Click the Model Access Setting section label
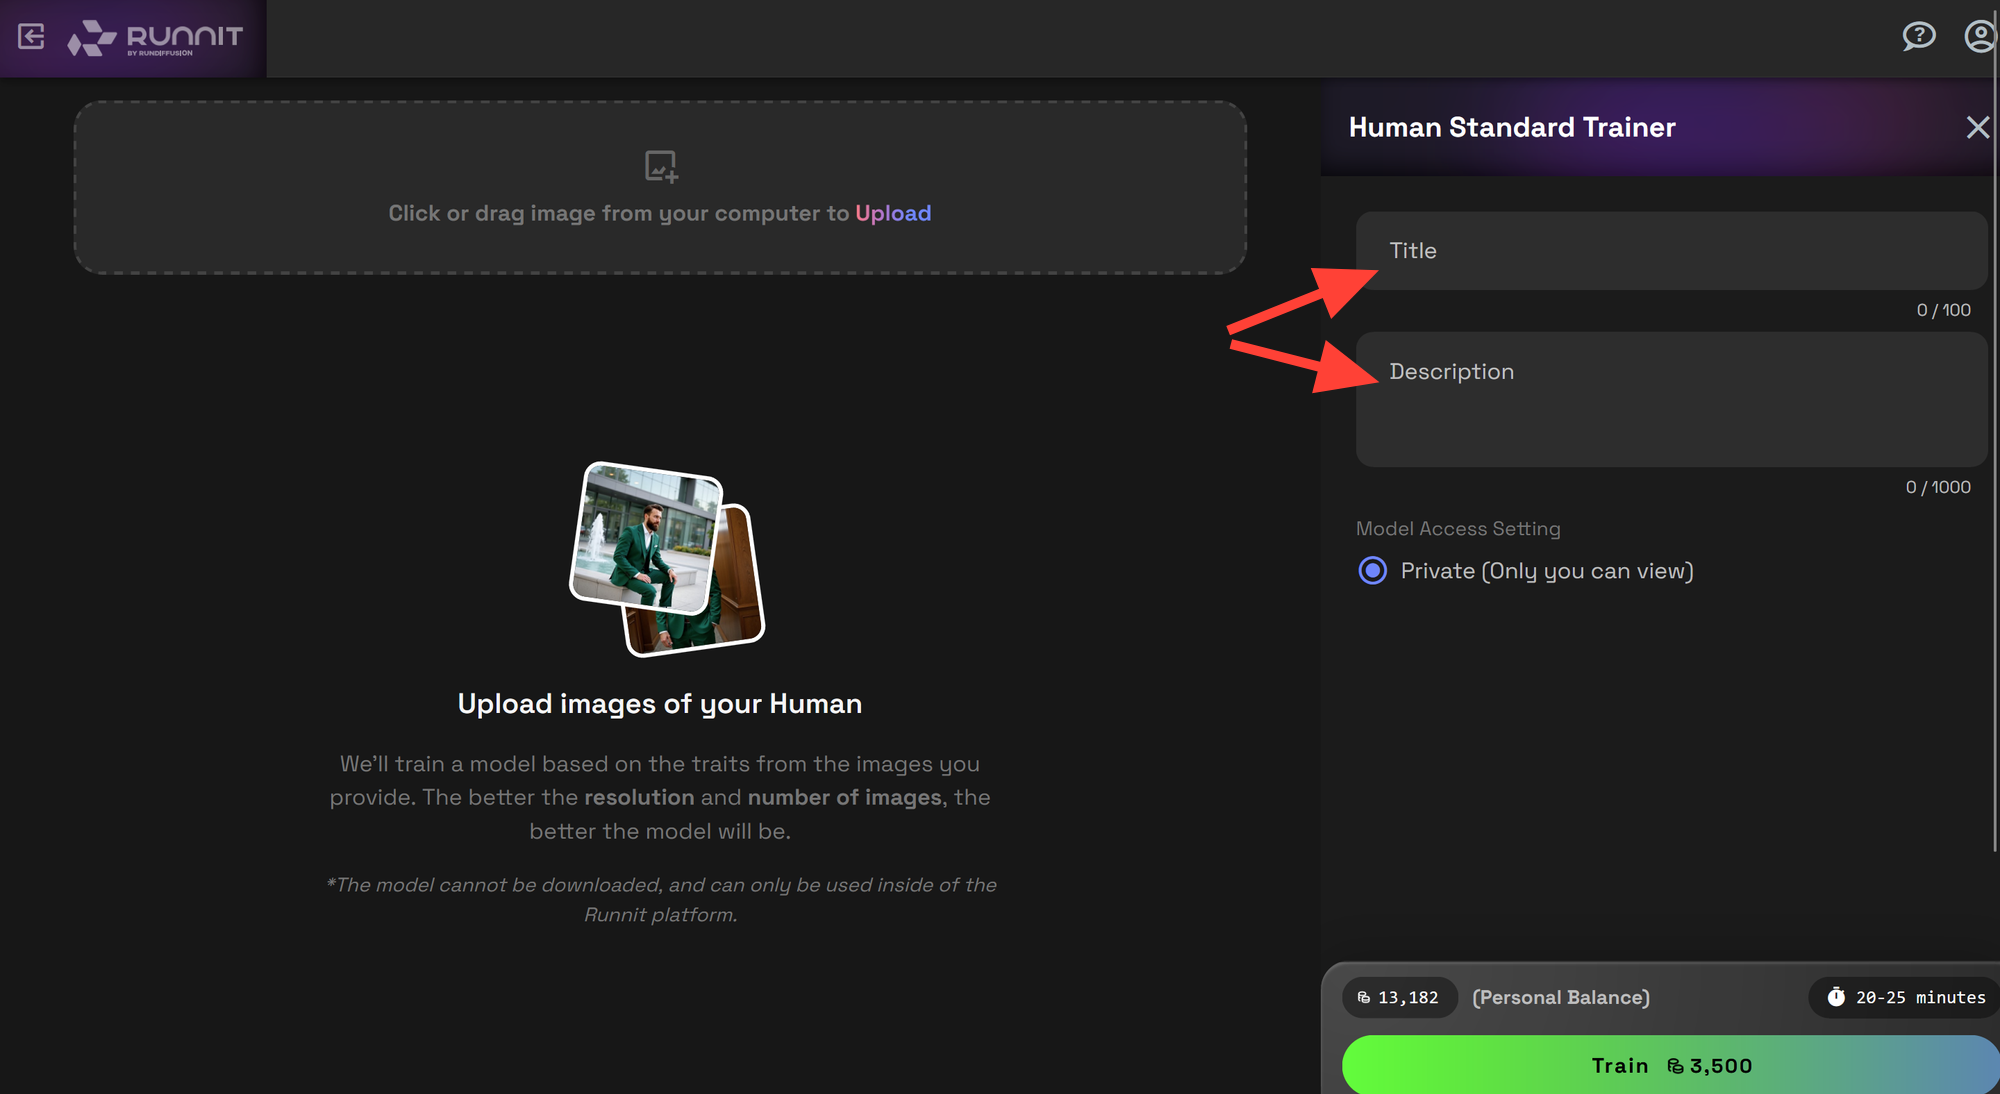Image resolution: width=2000 pixels, height=1094 pixels. (1458, 528)
